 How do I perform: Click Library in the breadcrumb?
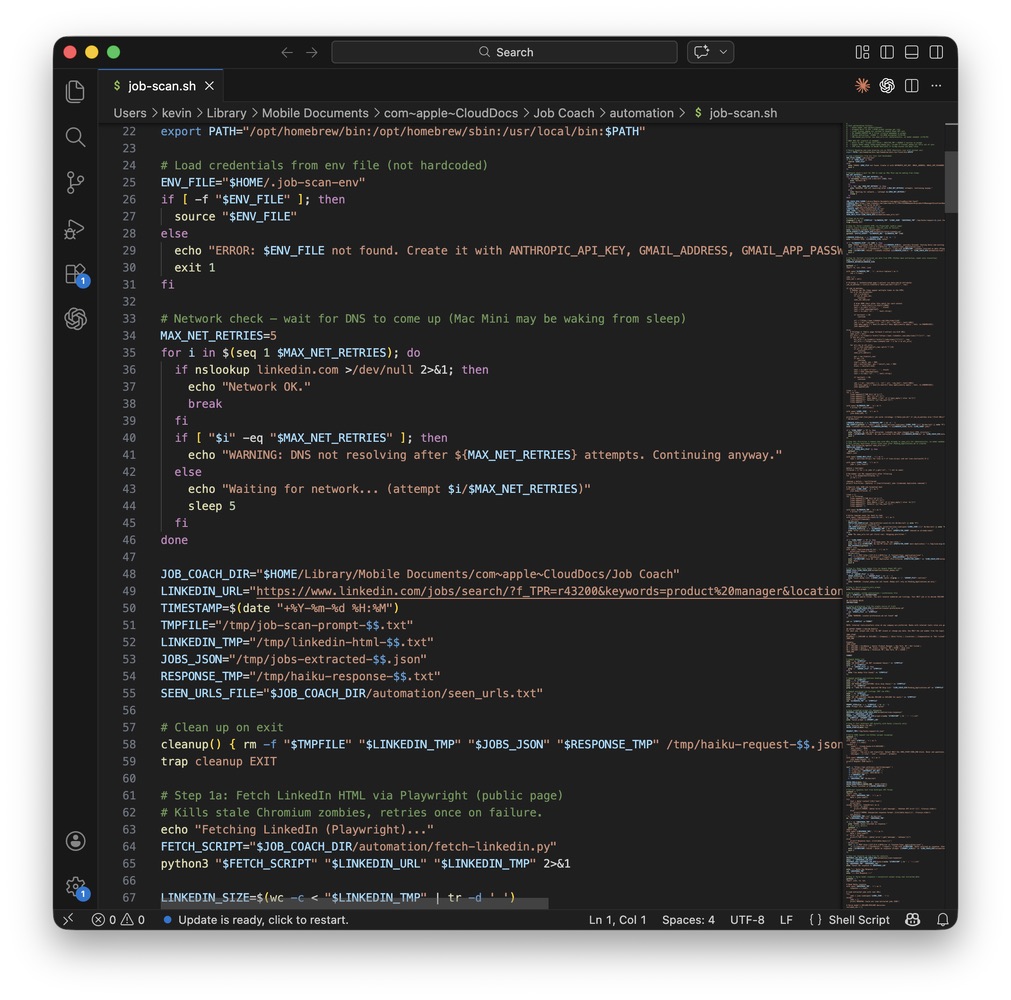click(x=226, y=113)
